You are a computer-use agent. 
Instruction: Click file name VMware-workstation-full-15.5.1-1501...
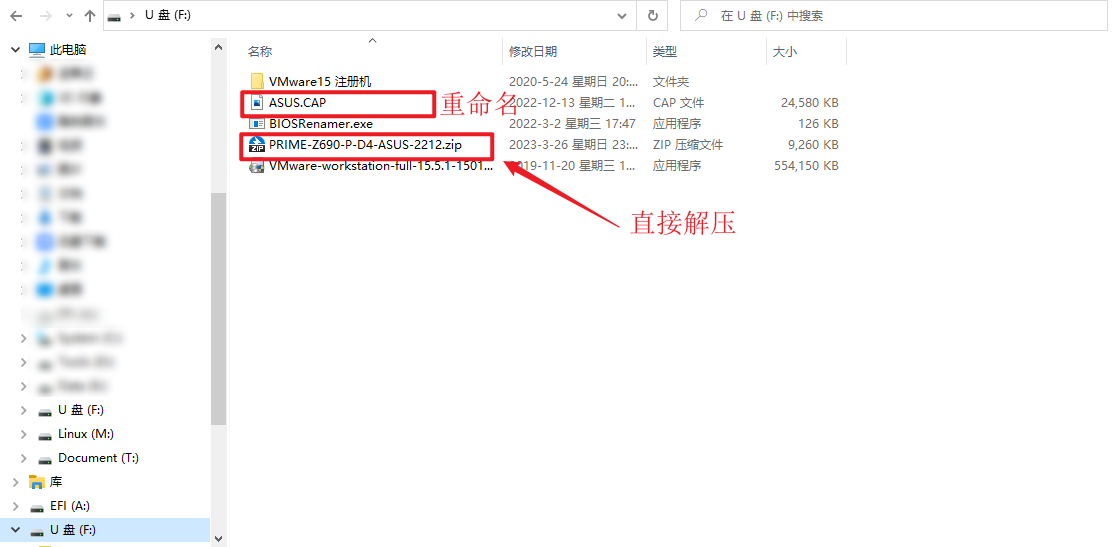point(381,166)
